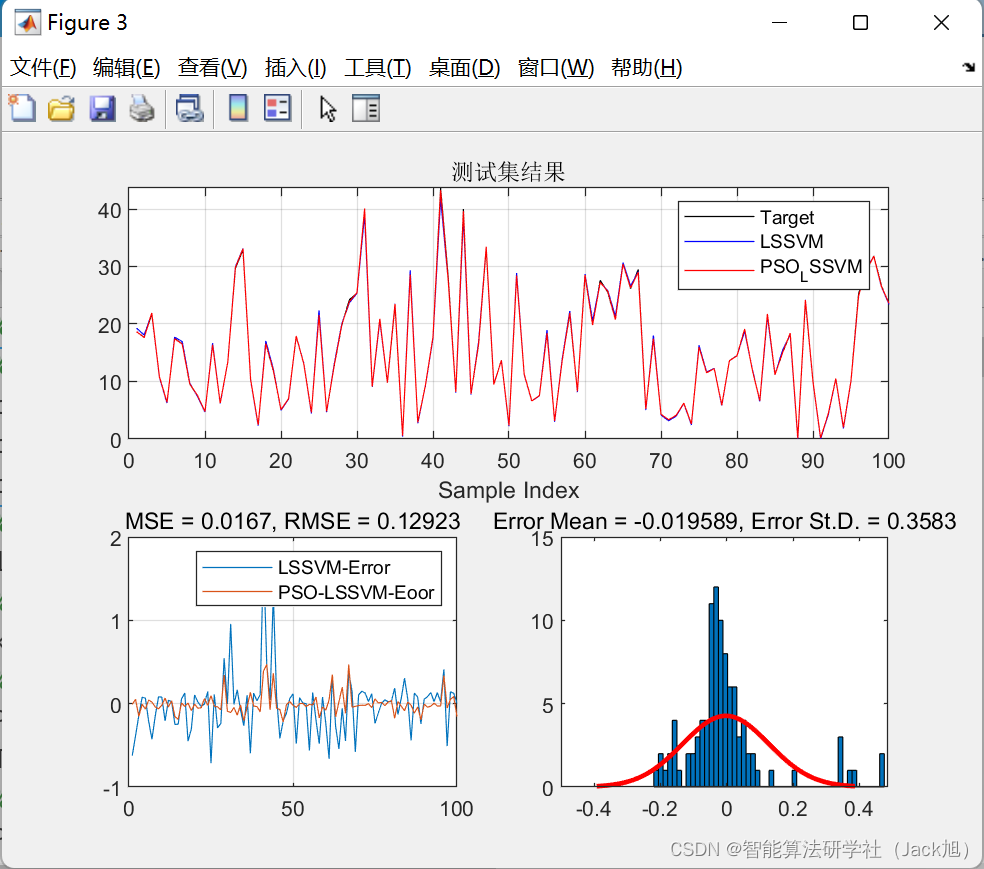Select the Edit Plot arrow tool
Screen dimensions: 984x869
328,109
